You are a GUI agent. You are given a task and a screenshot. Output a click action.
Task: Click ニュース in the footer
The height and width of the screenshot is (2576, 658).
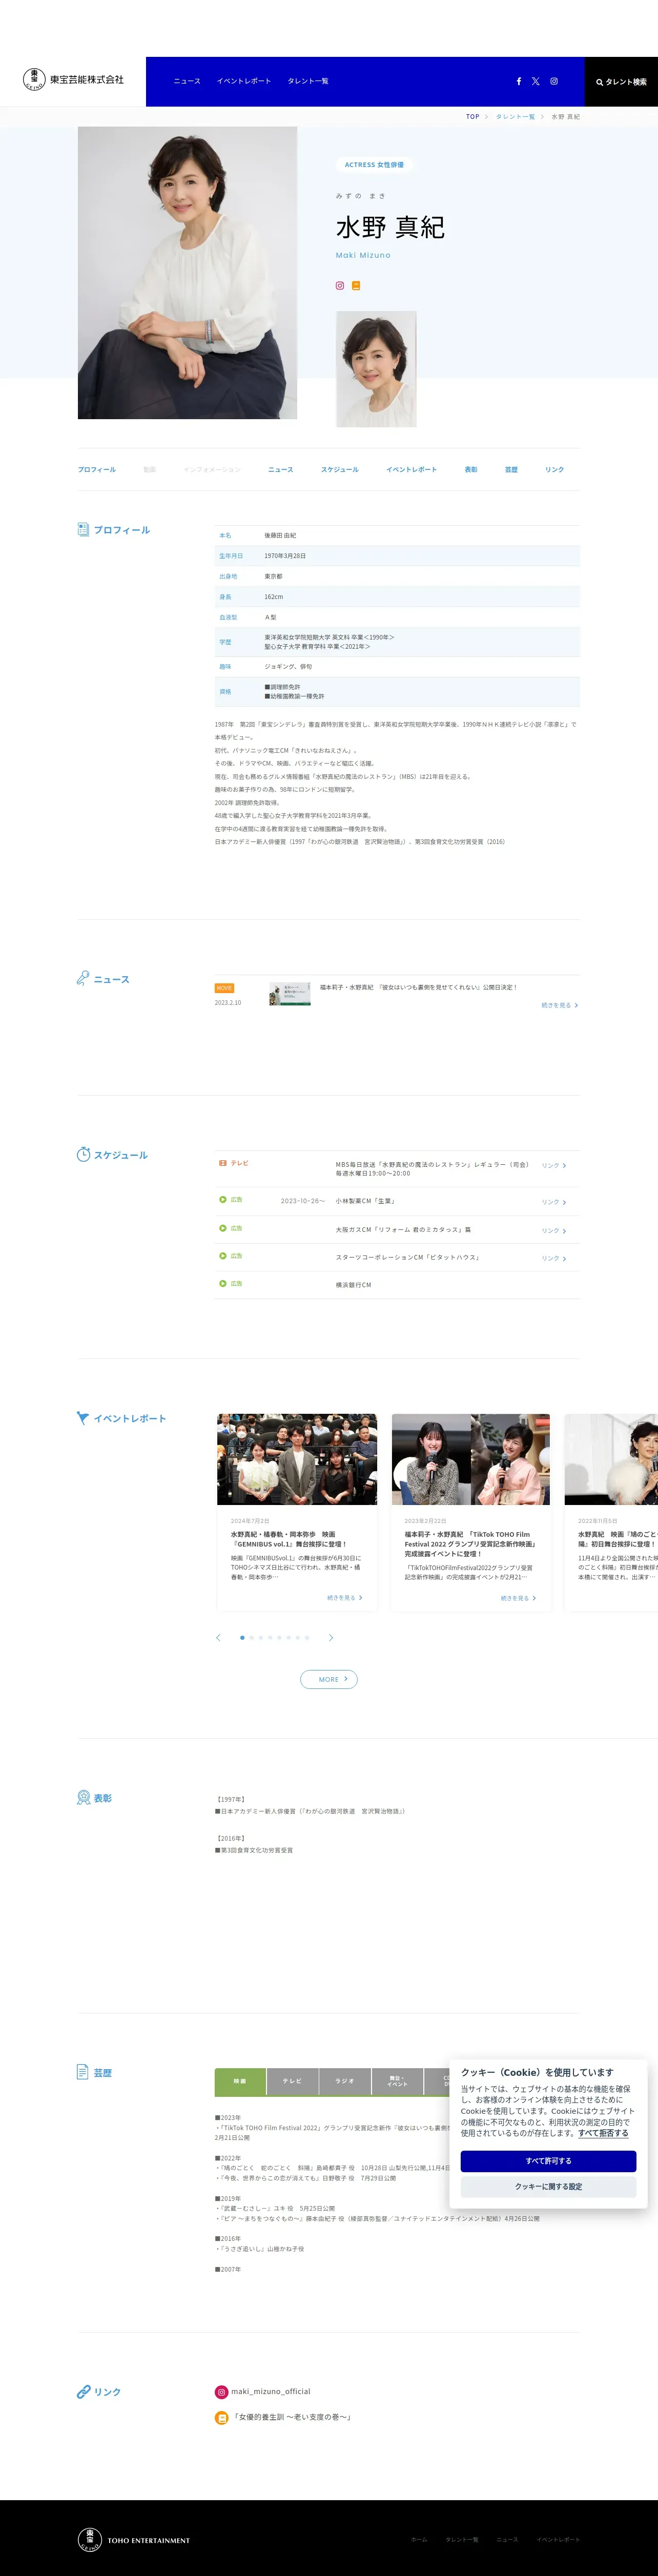pyautogui.click(x=507, y=2539)
